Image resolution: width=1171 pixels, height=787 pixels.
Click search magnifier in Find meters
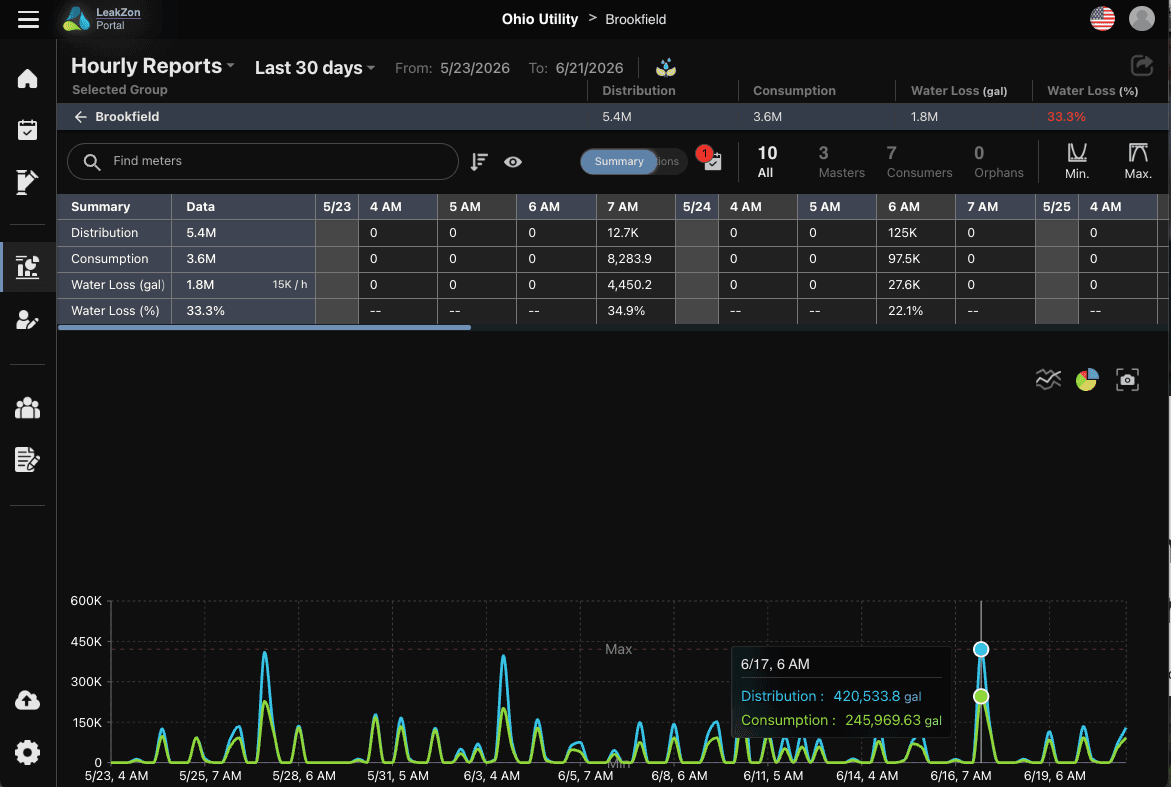[92, 162]
